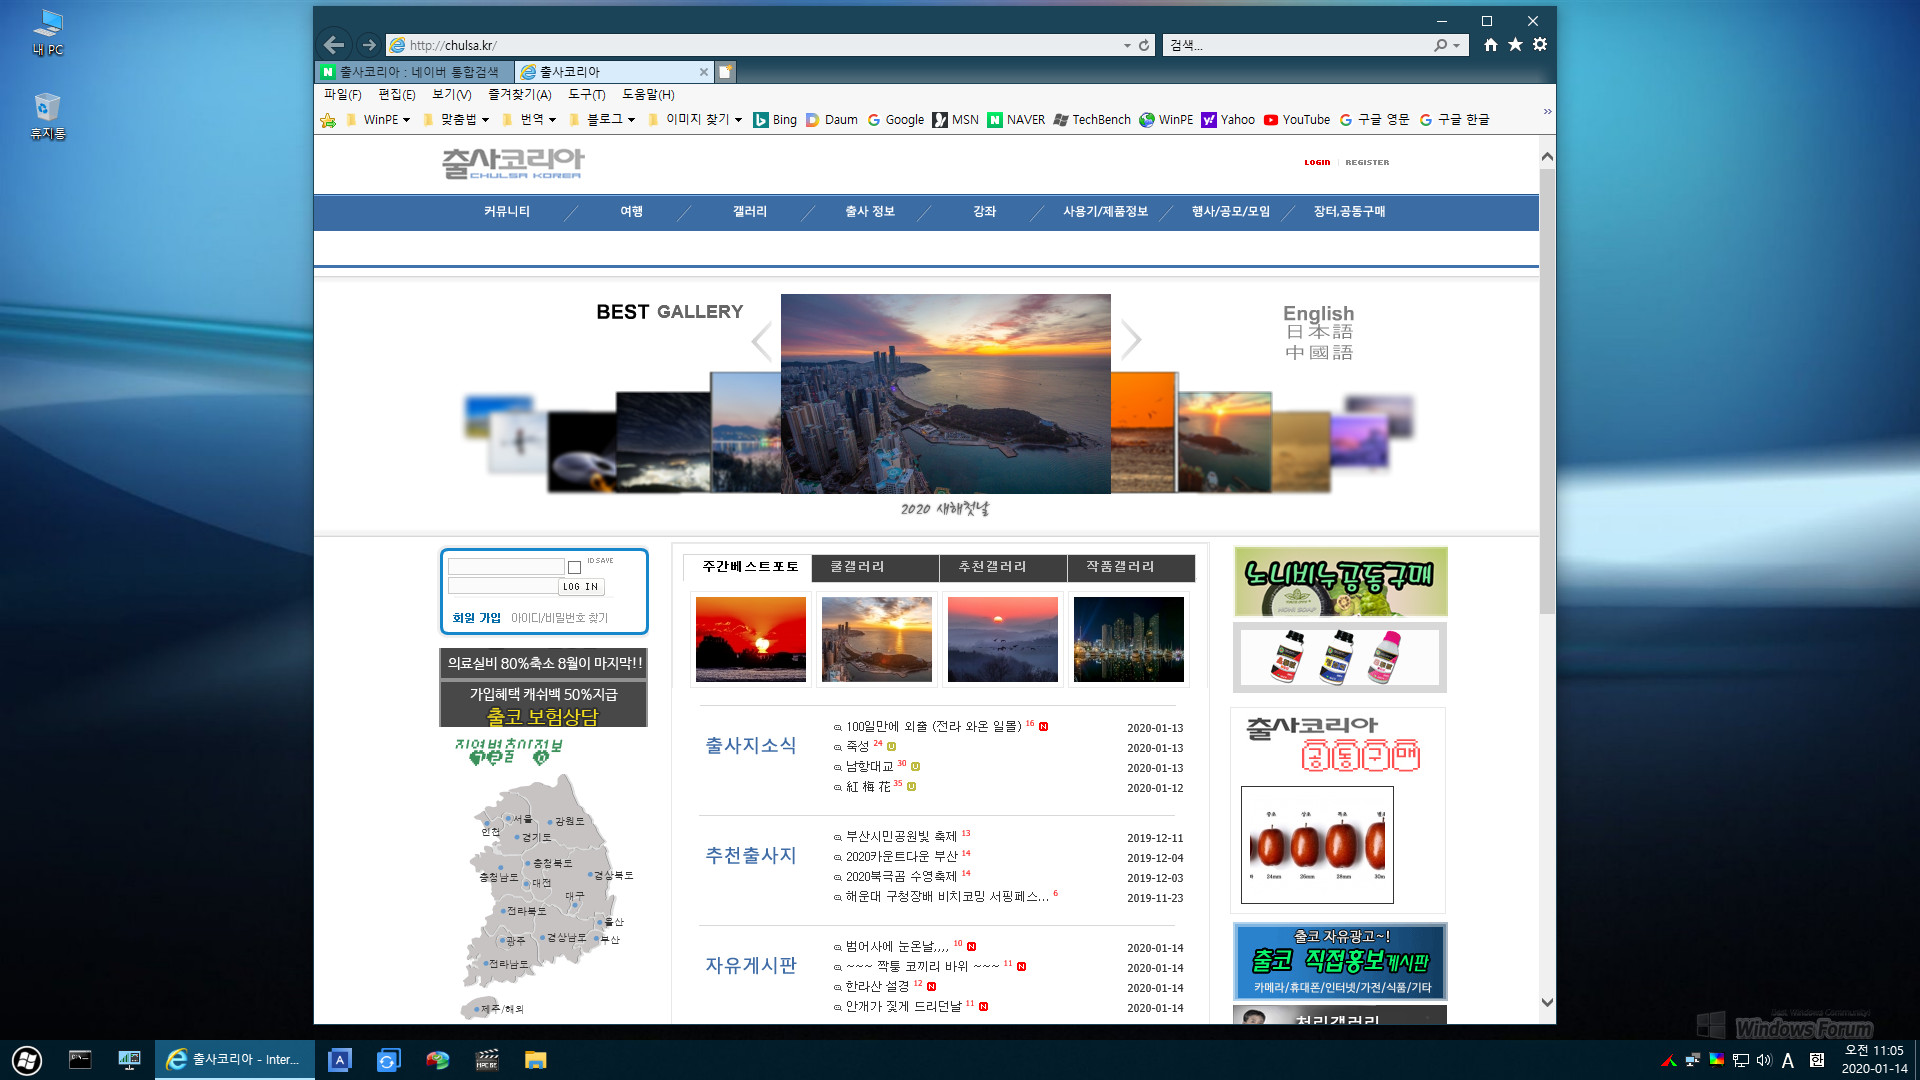
Task: Select the 작품갤러리 tab
Action: tap(1131, 567)
